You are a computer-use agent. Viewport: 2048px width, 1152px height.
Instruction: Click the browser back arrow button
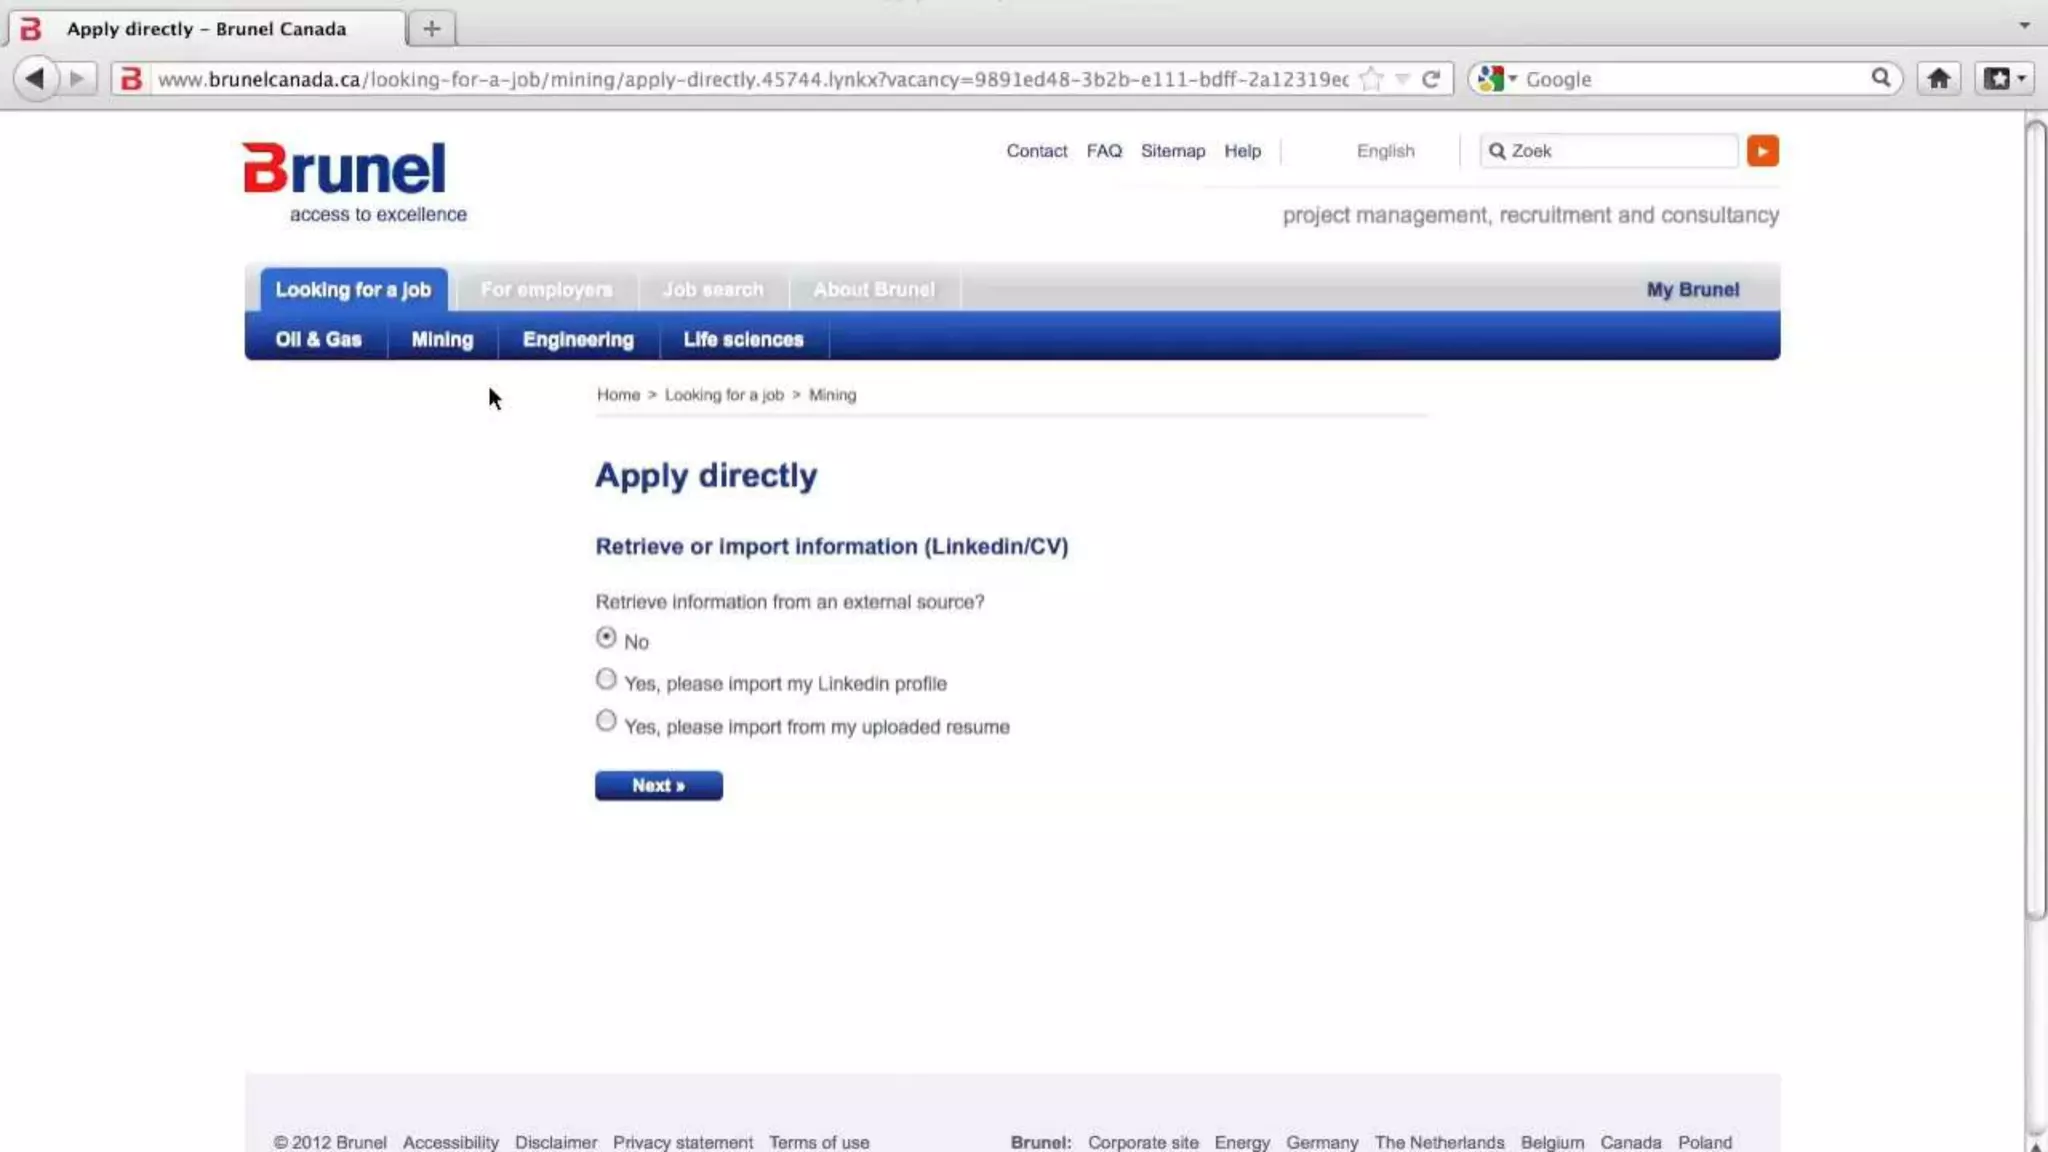pyautogui.click(x=35, y=78)
